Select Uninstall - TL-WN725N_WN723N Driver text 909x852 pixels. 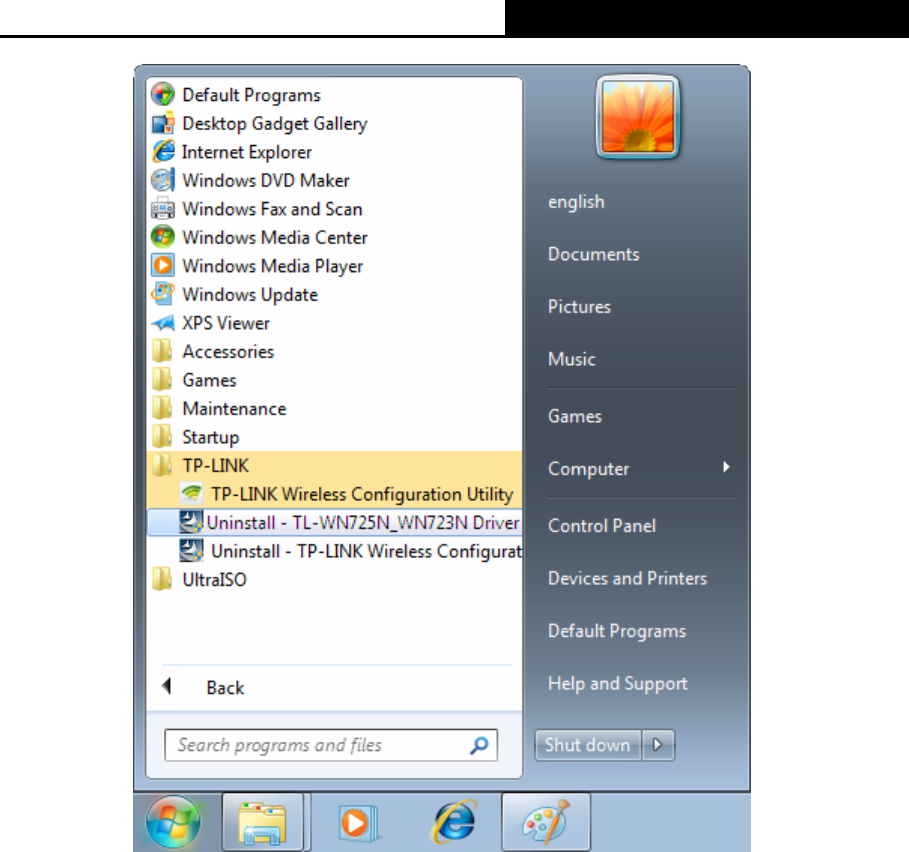point(363,522)
